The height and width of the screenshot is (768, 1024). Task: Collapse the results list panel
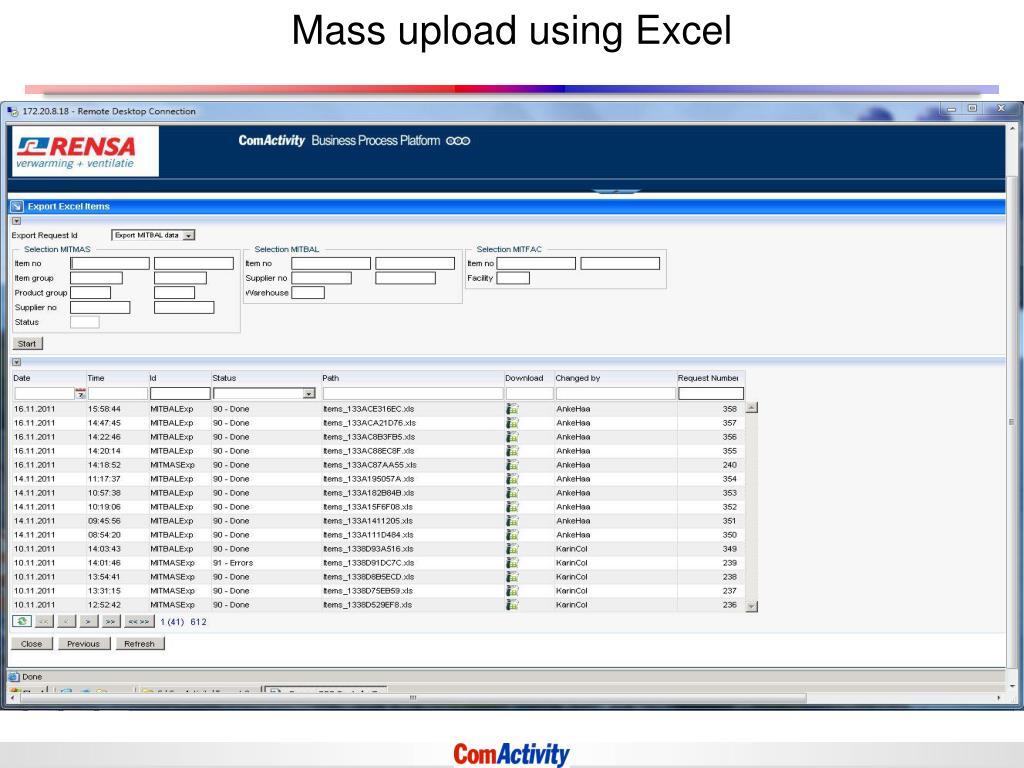(17, 362)
